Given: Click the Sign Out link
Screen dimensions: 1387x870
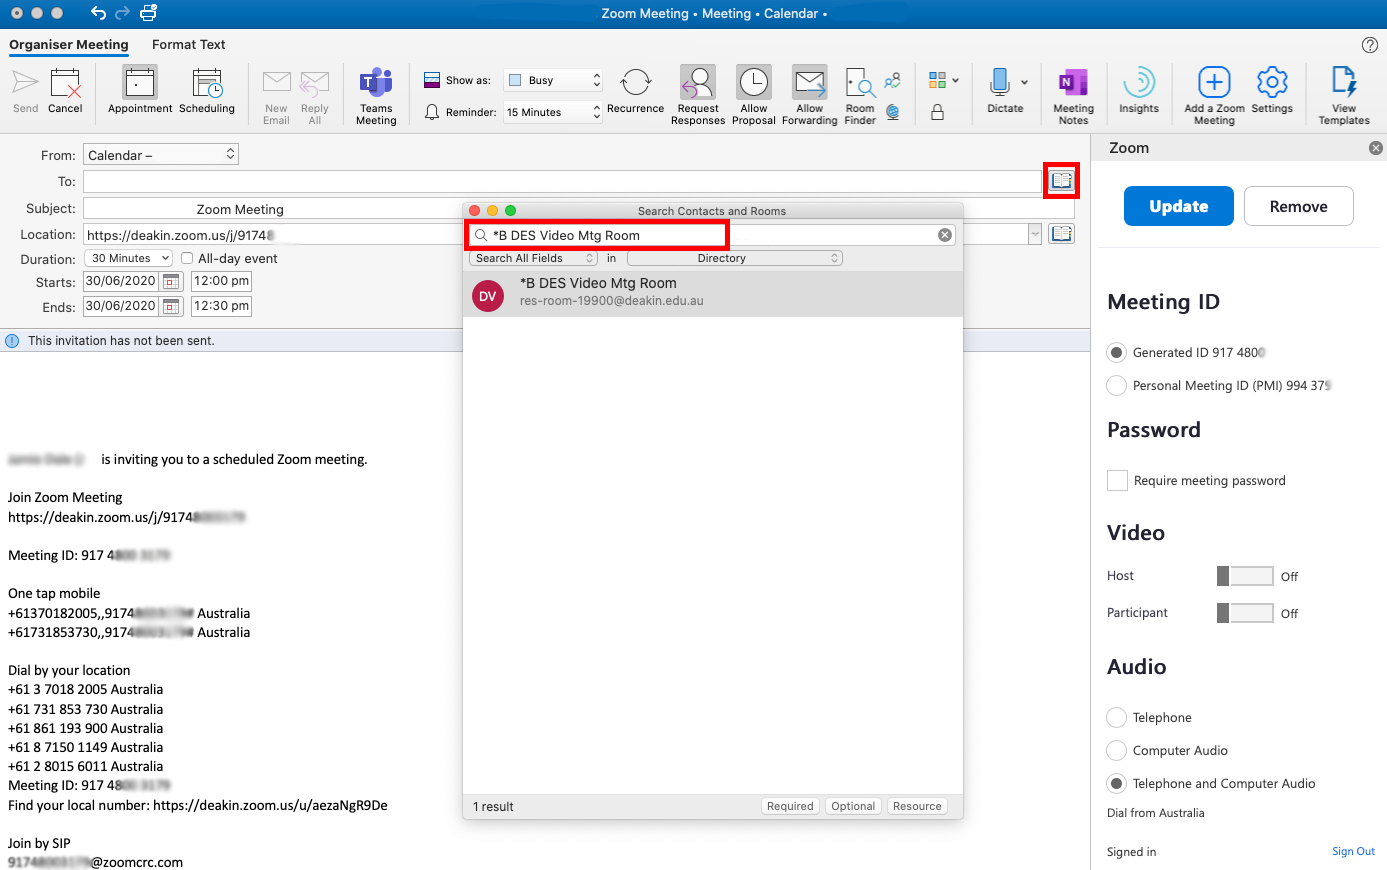Looking at the screenshot, I should (1352, 852).
